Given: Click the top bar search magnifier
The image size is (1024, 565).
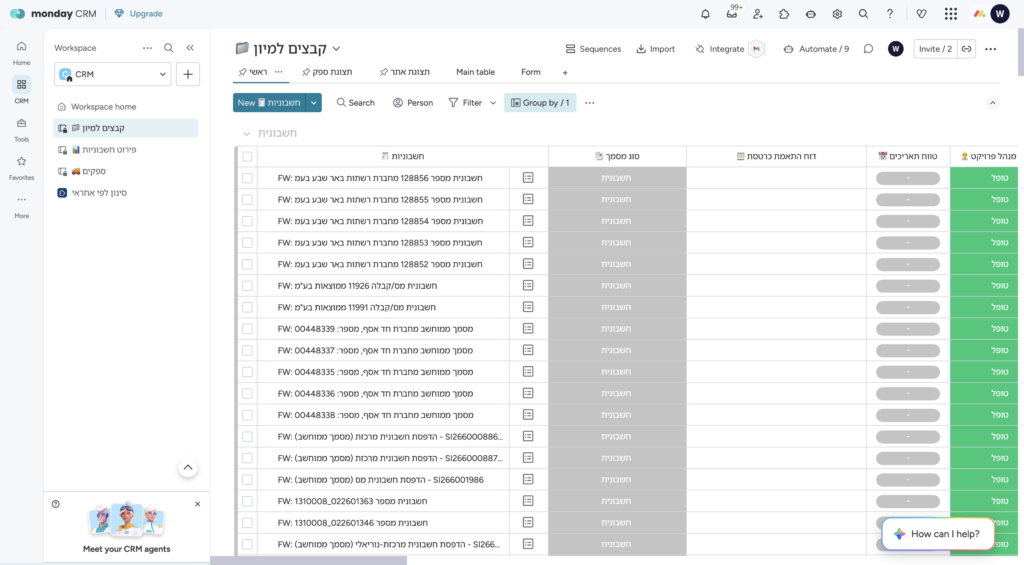Looking at the screenshot, I should pos(863,14).
